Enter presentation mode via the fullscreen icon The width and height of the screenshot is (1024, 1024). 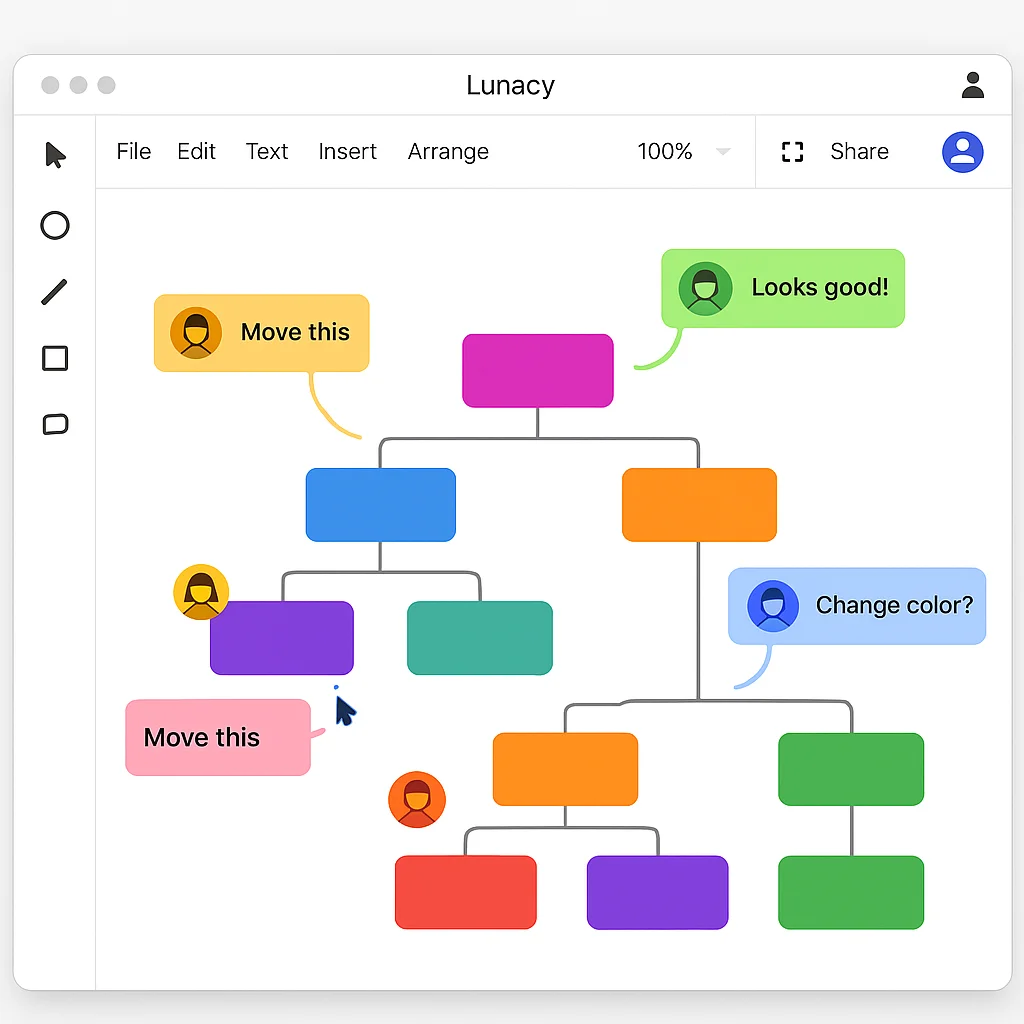point(792,151)
